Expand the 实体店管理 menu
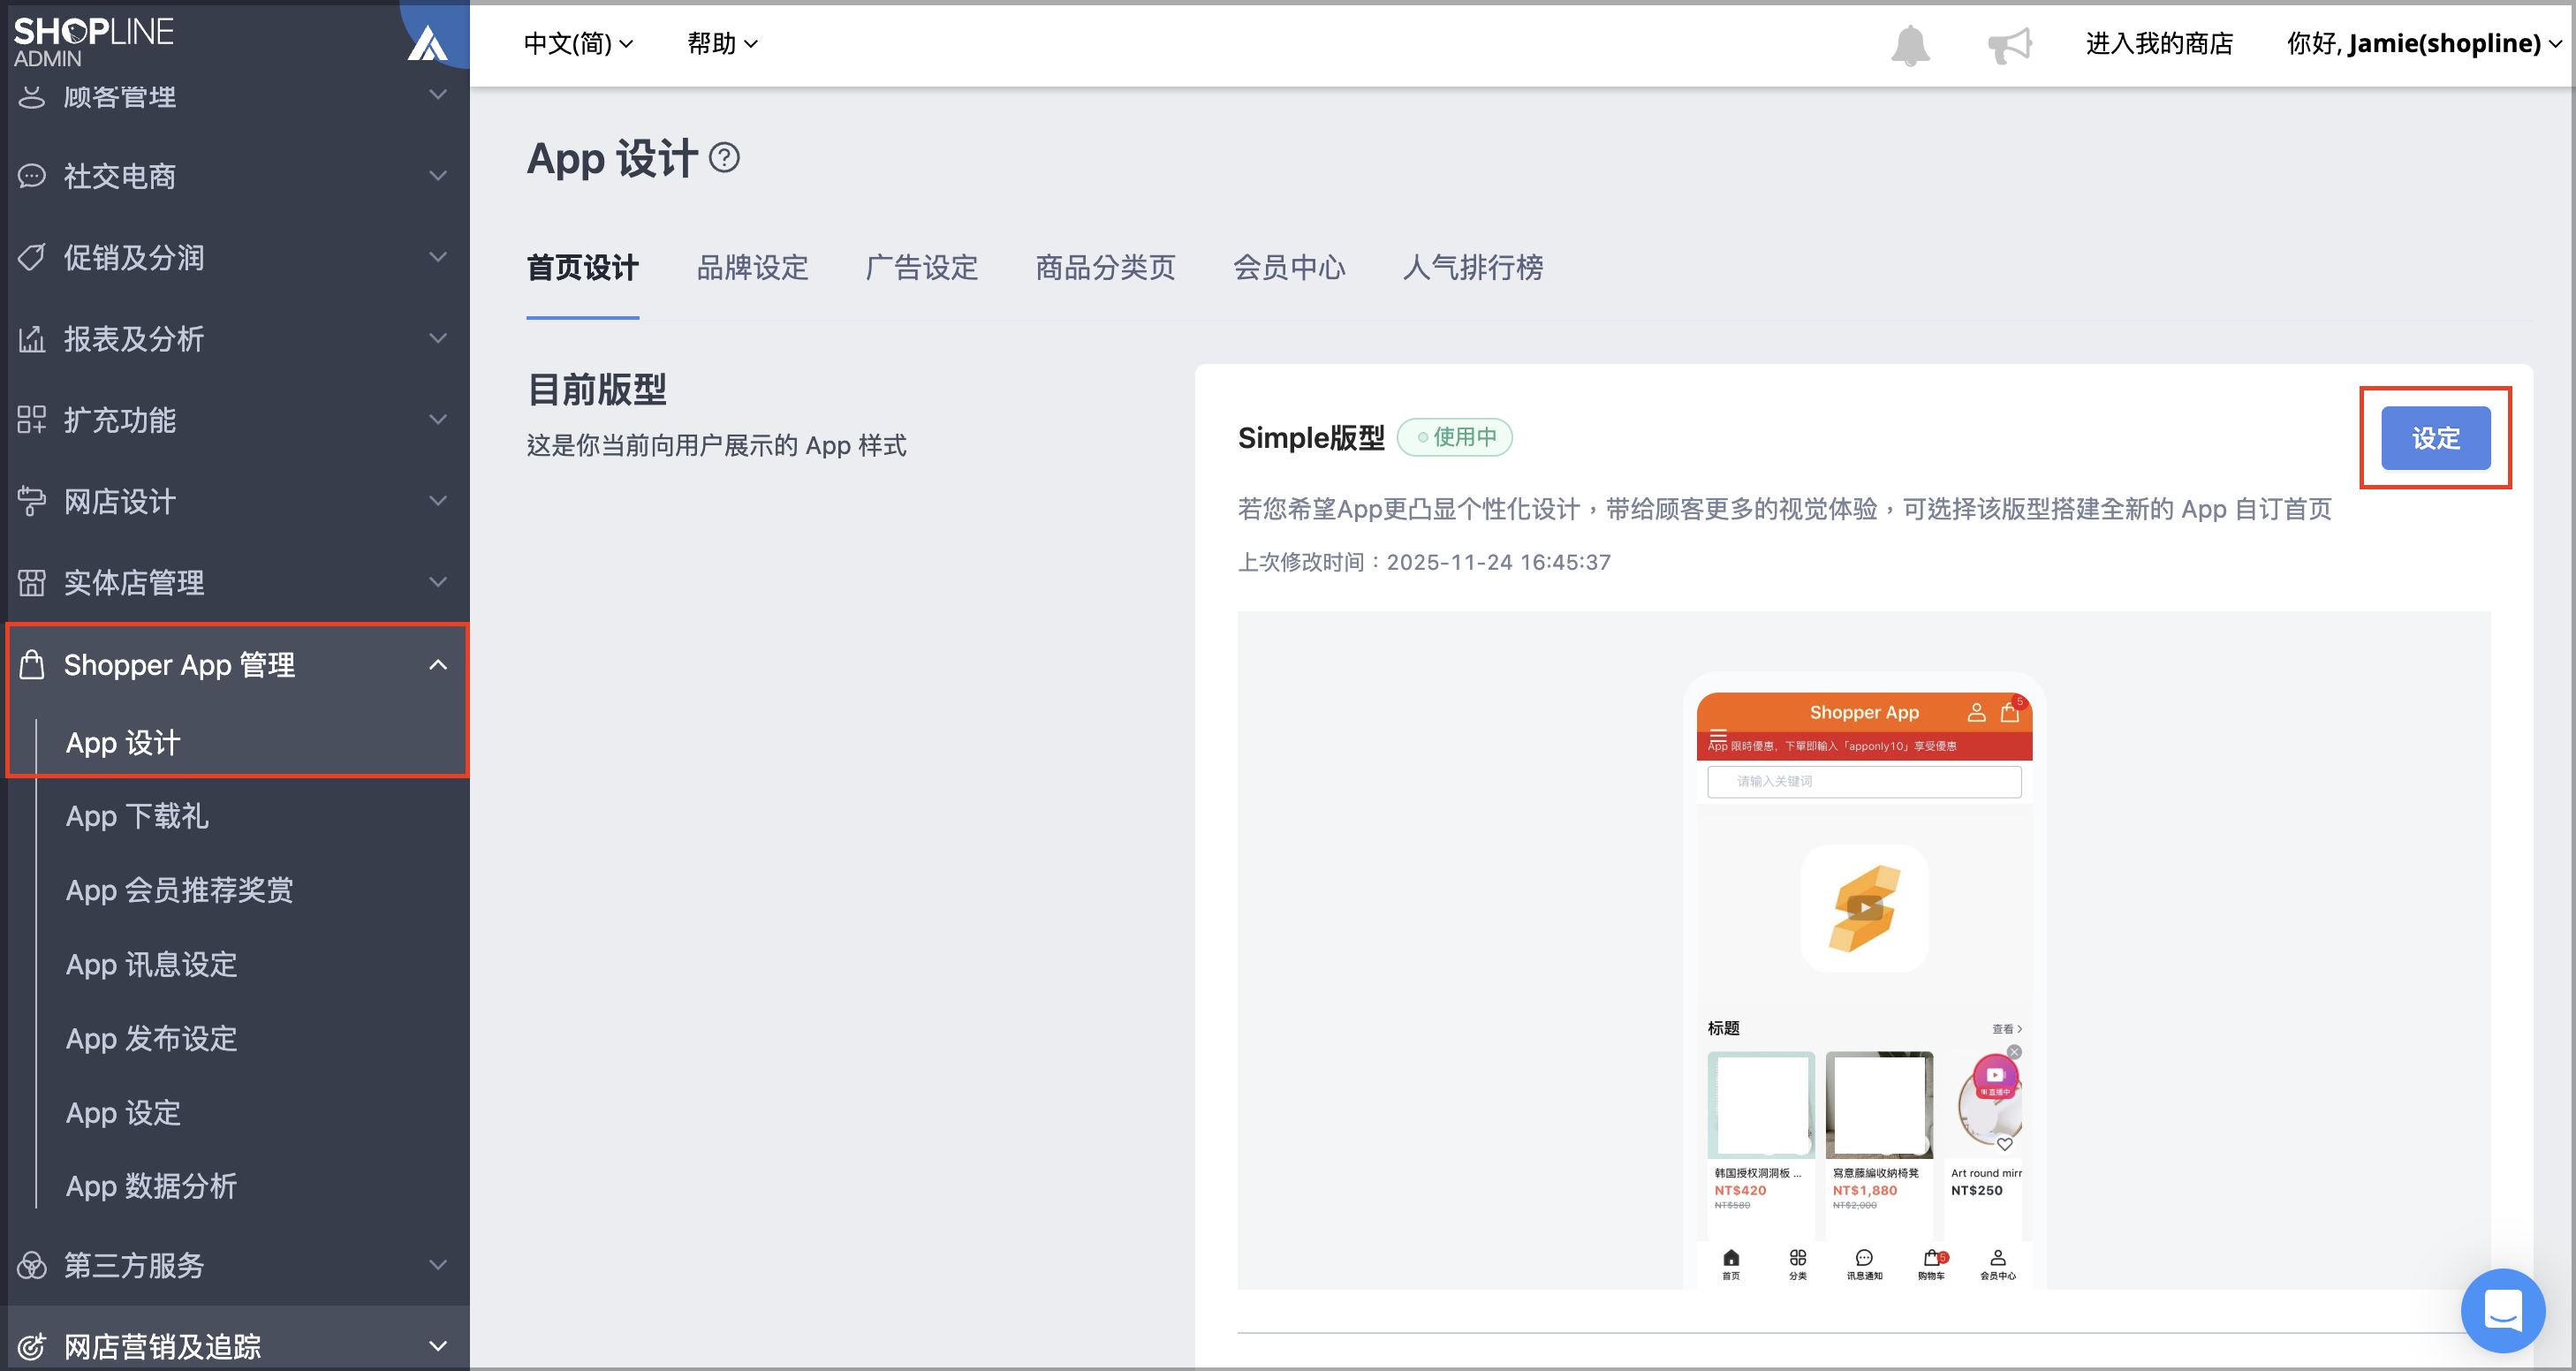This screenshot has width=2576, height=1371. click(x=437, y=582)
